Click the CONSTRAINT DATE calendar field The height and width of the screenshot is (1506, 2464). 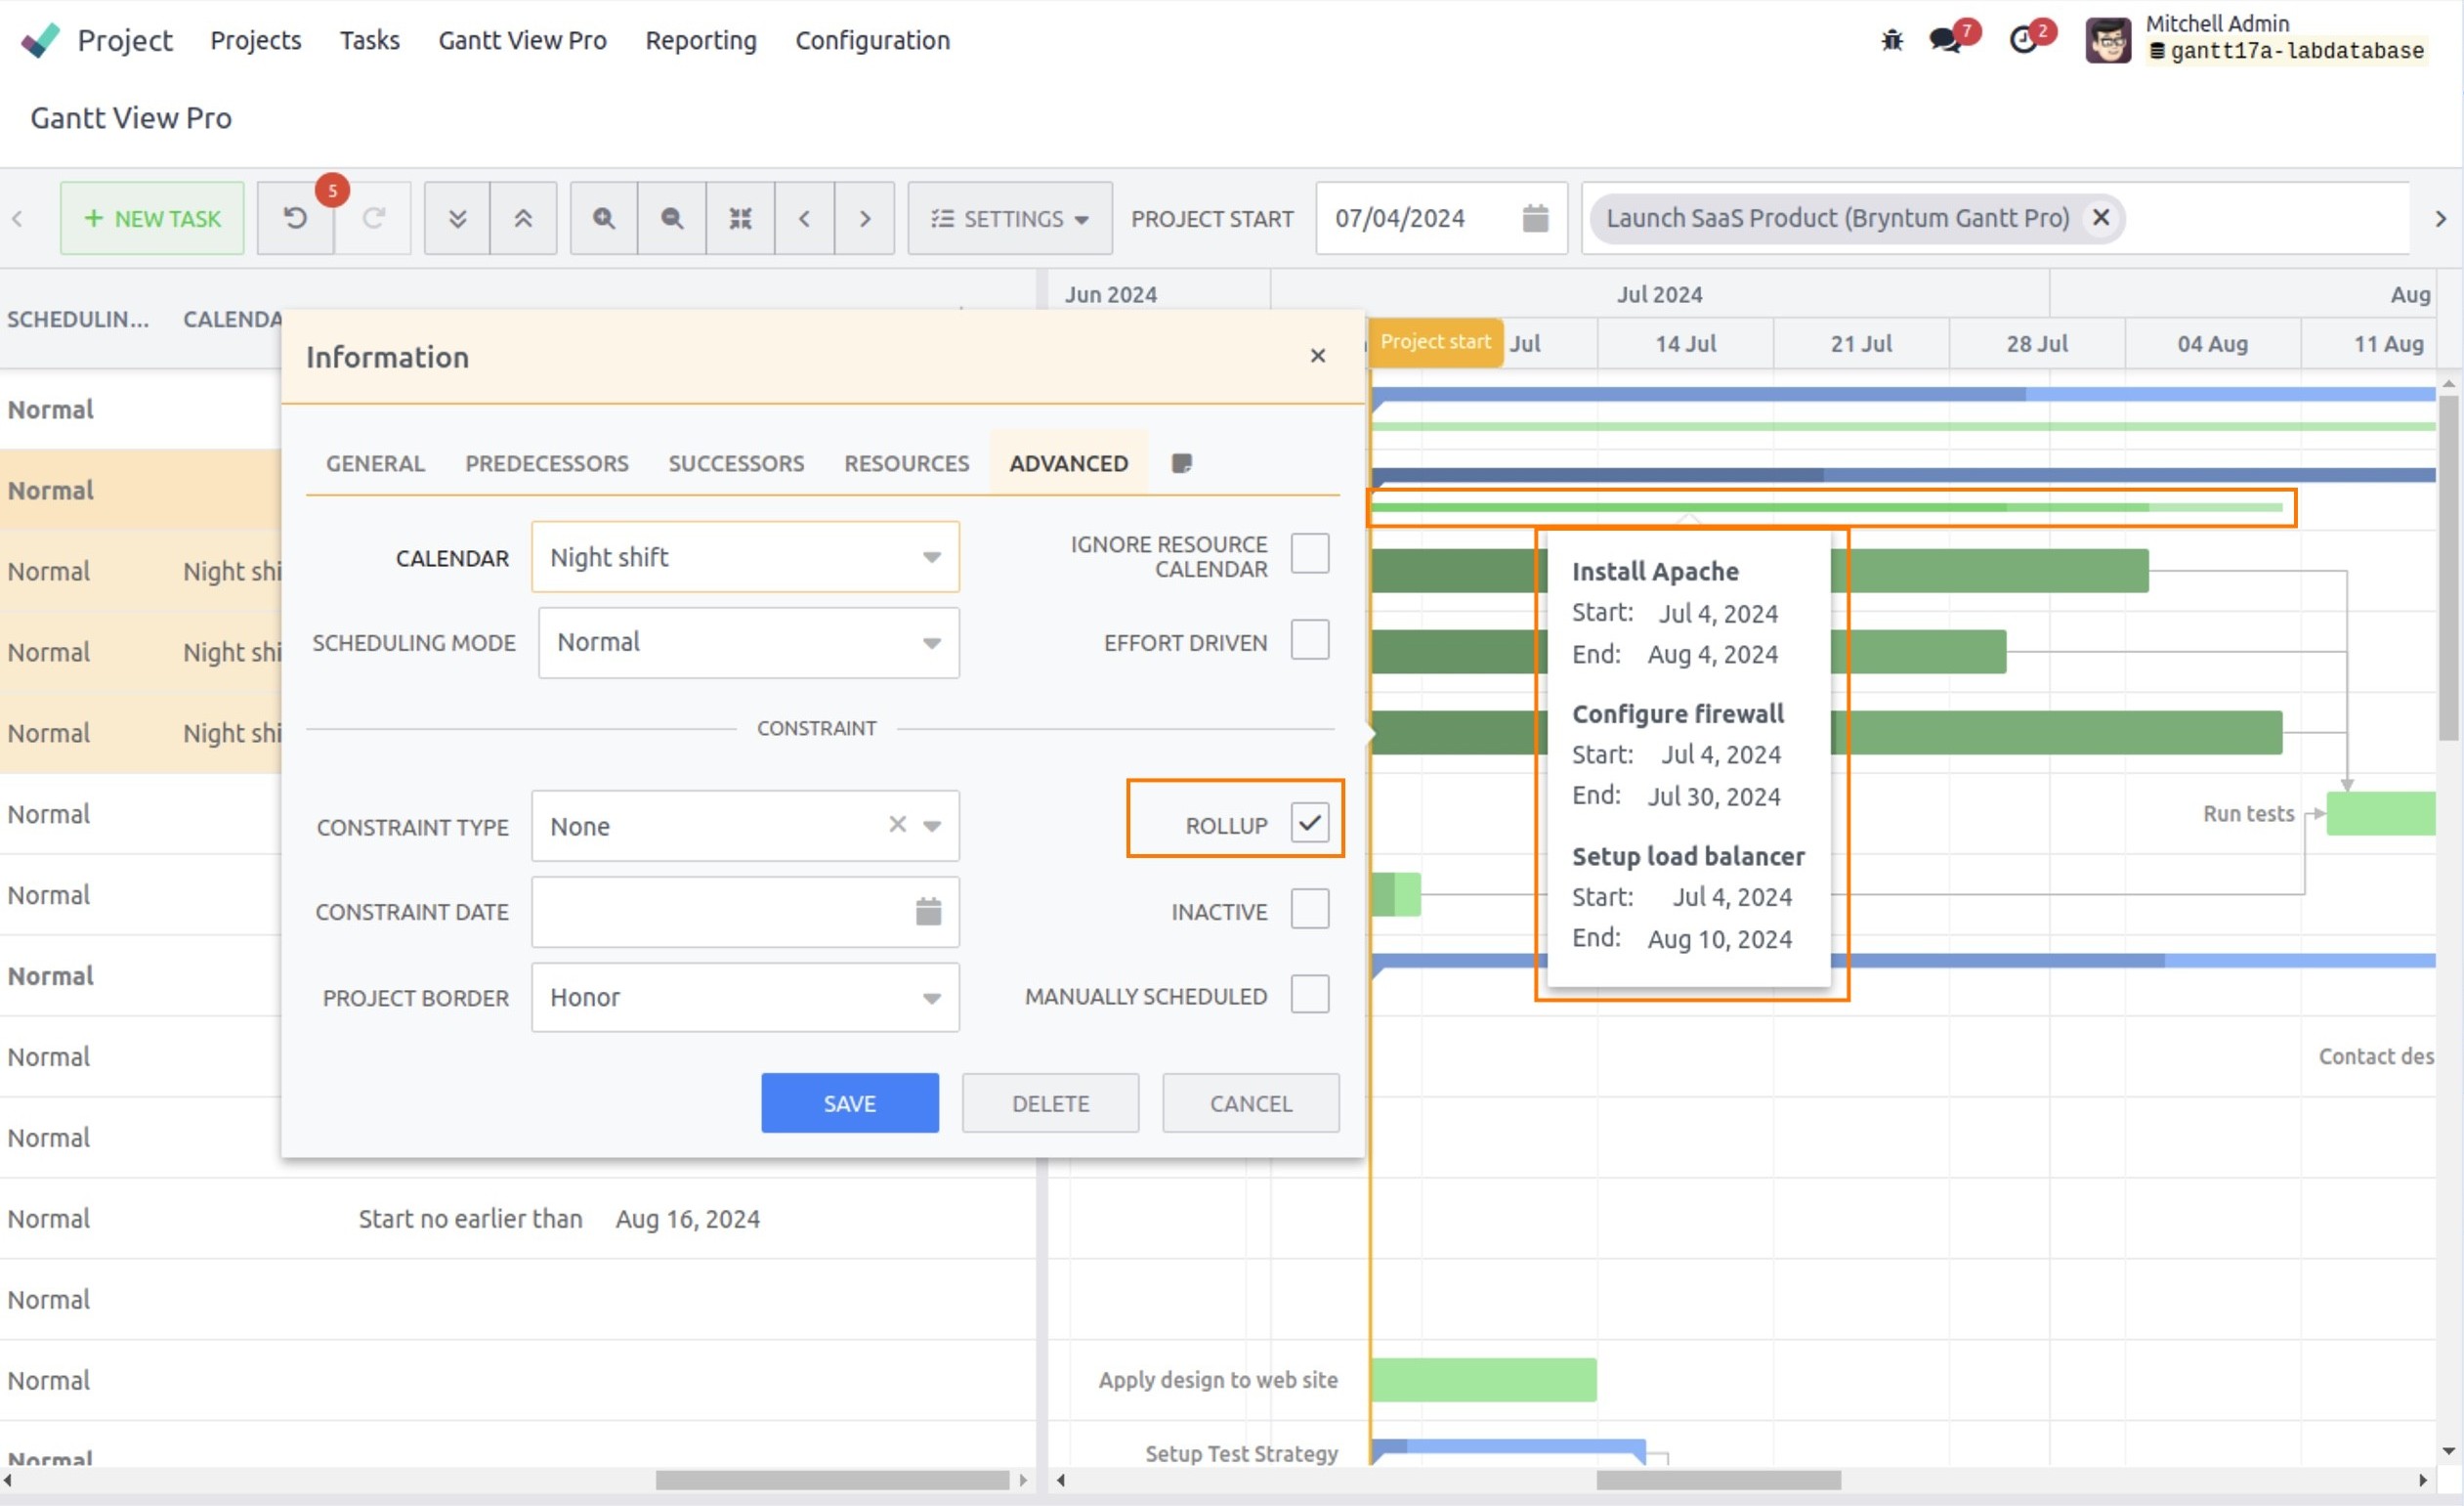coord(745,911)
